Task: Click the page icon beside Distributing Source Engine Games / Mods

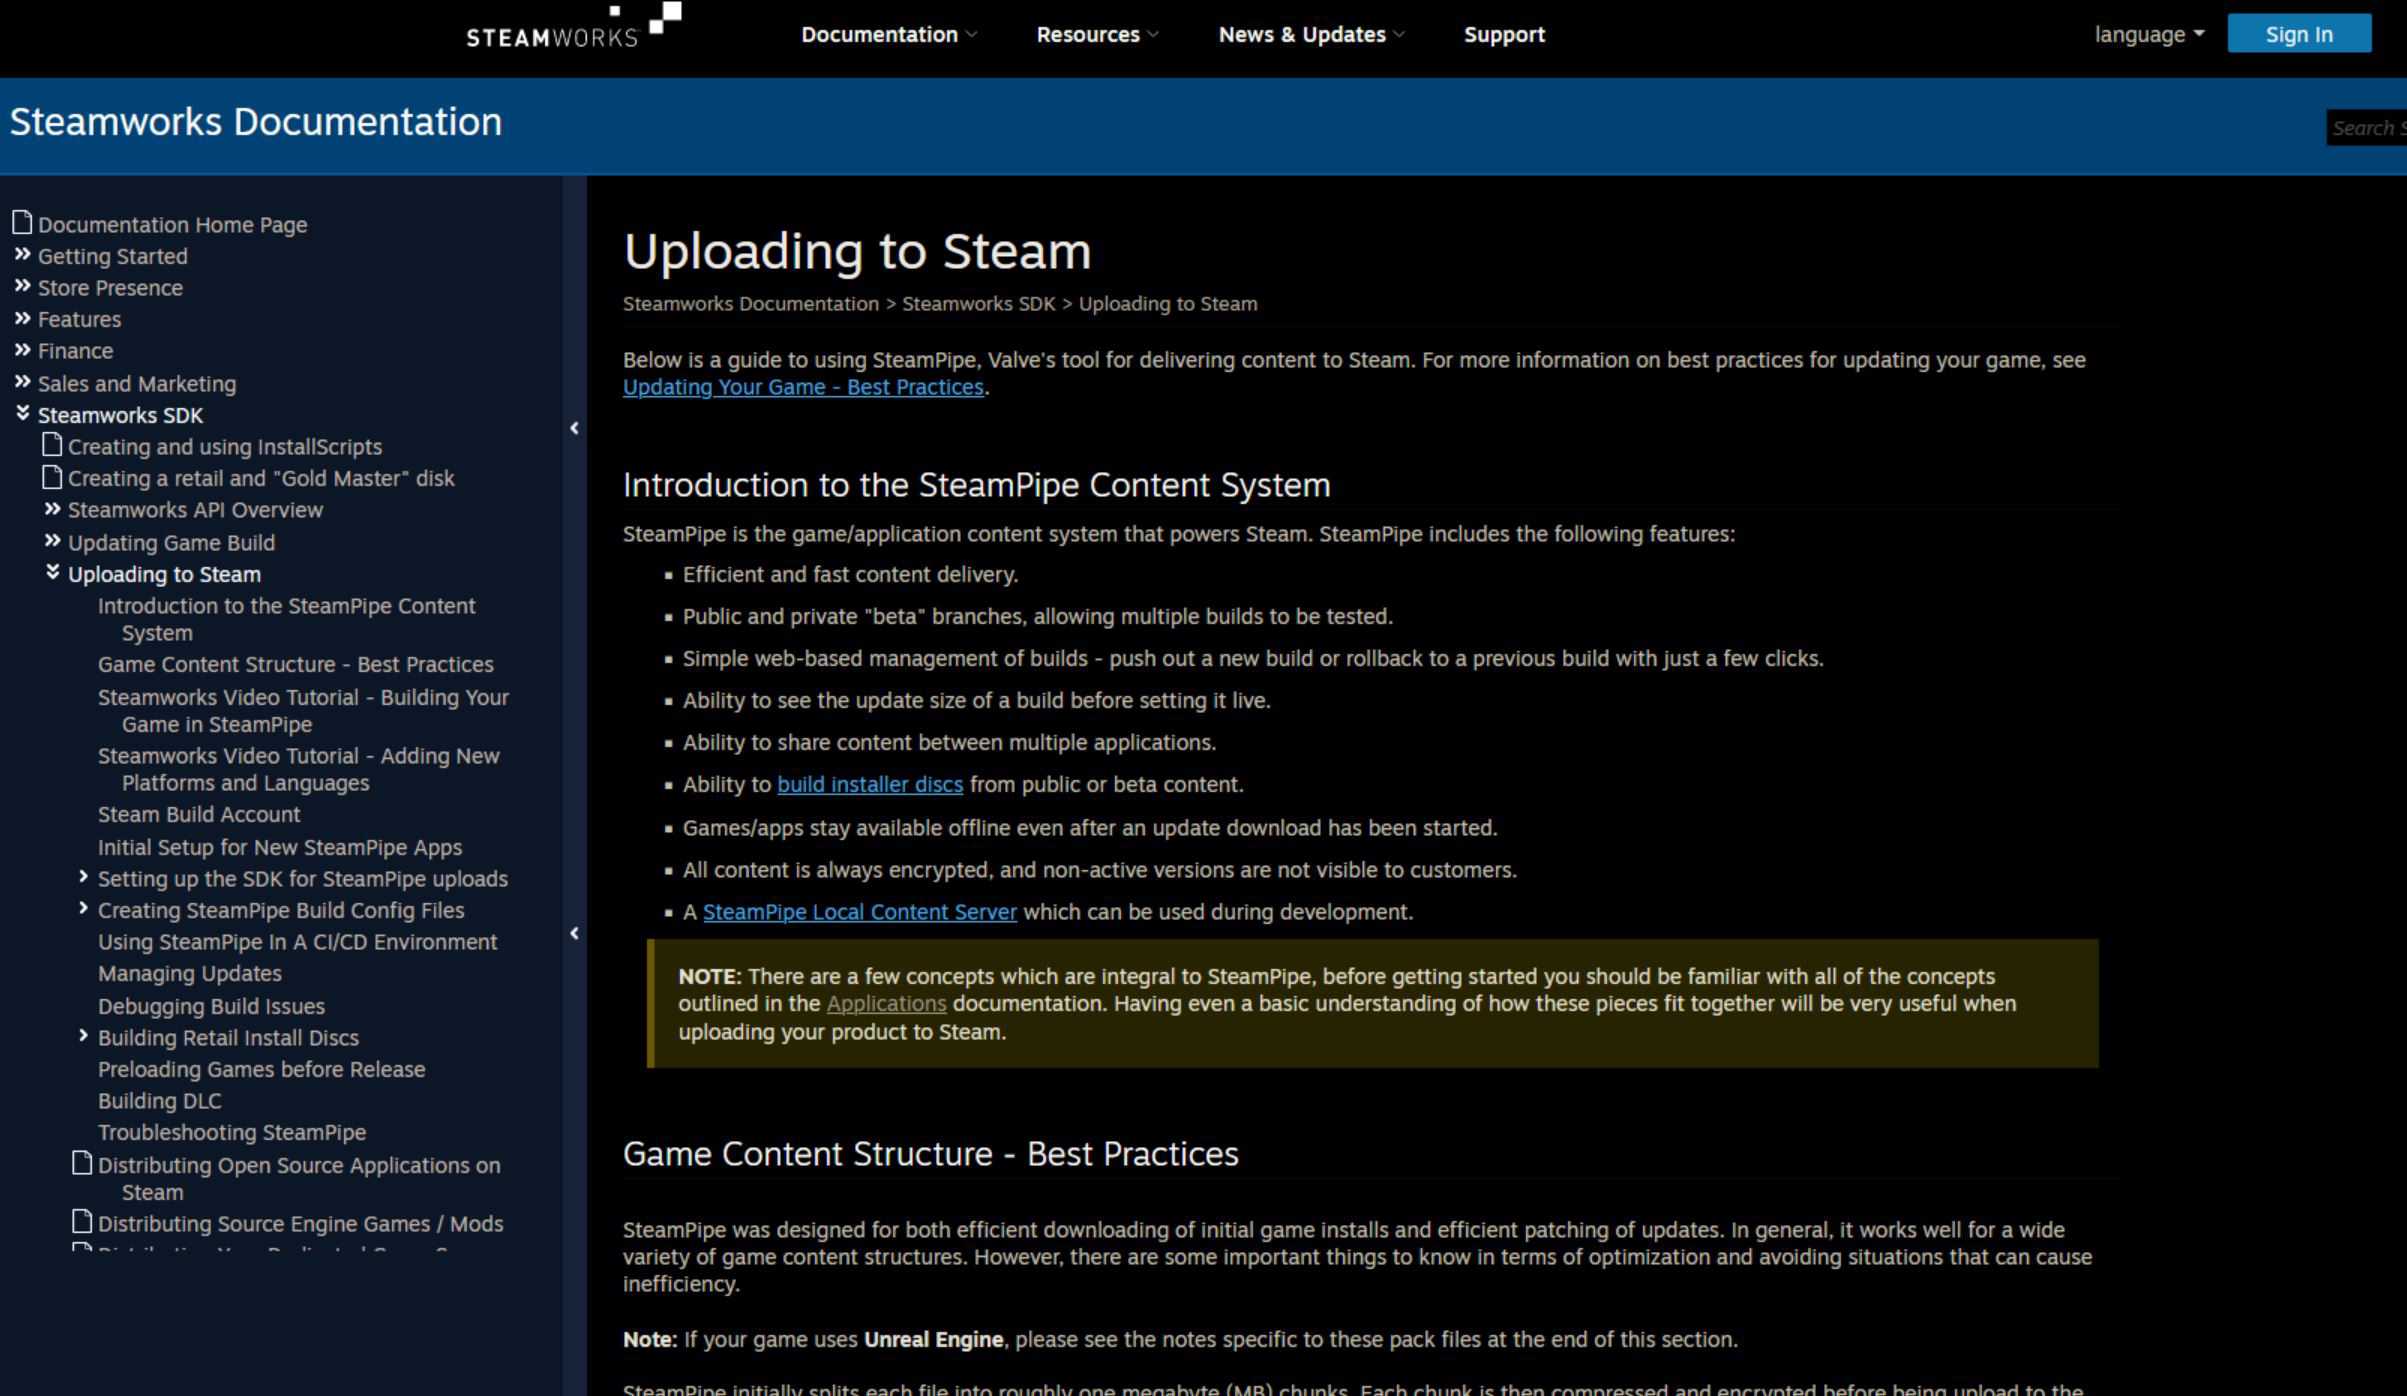Action: (82, 1222)
